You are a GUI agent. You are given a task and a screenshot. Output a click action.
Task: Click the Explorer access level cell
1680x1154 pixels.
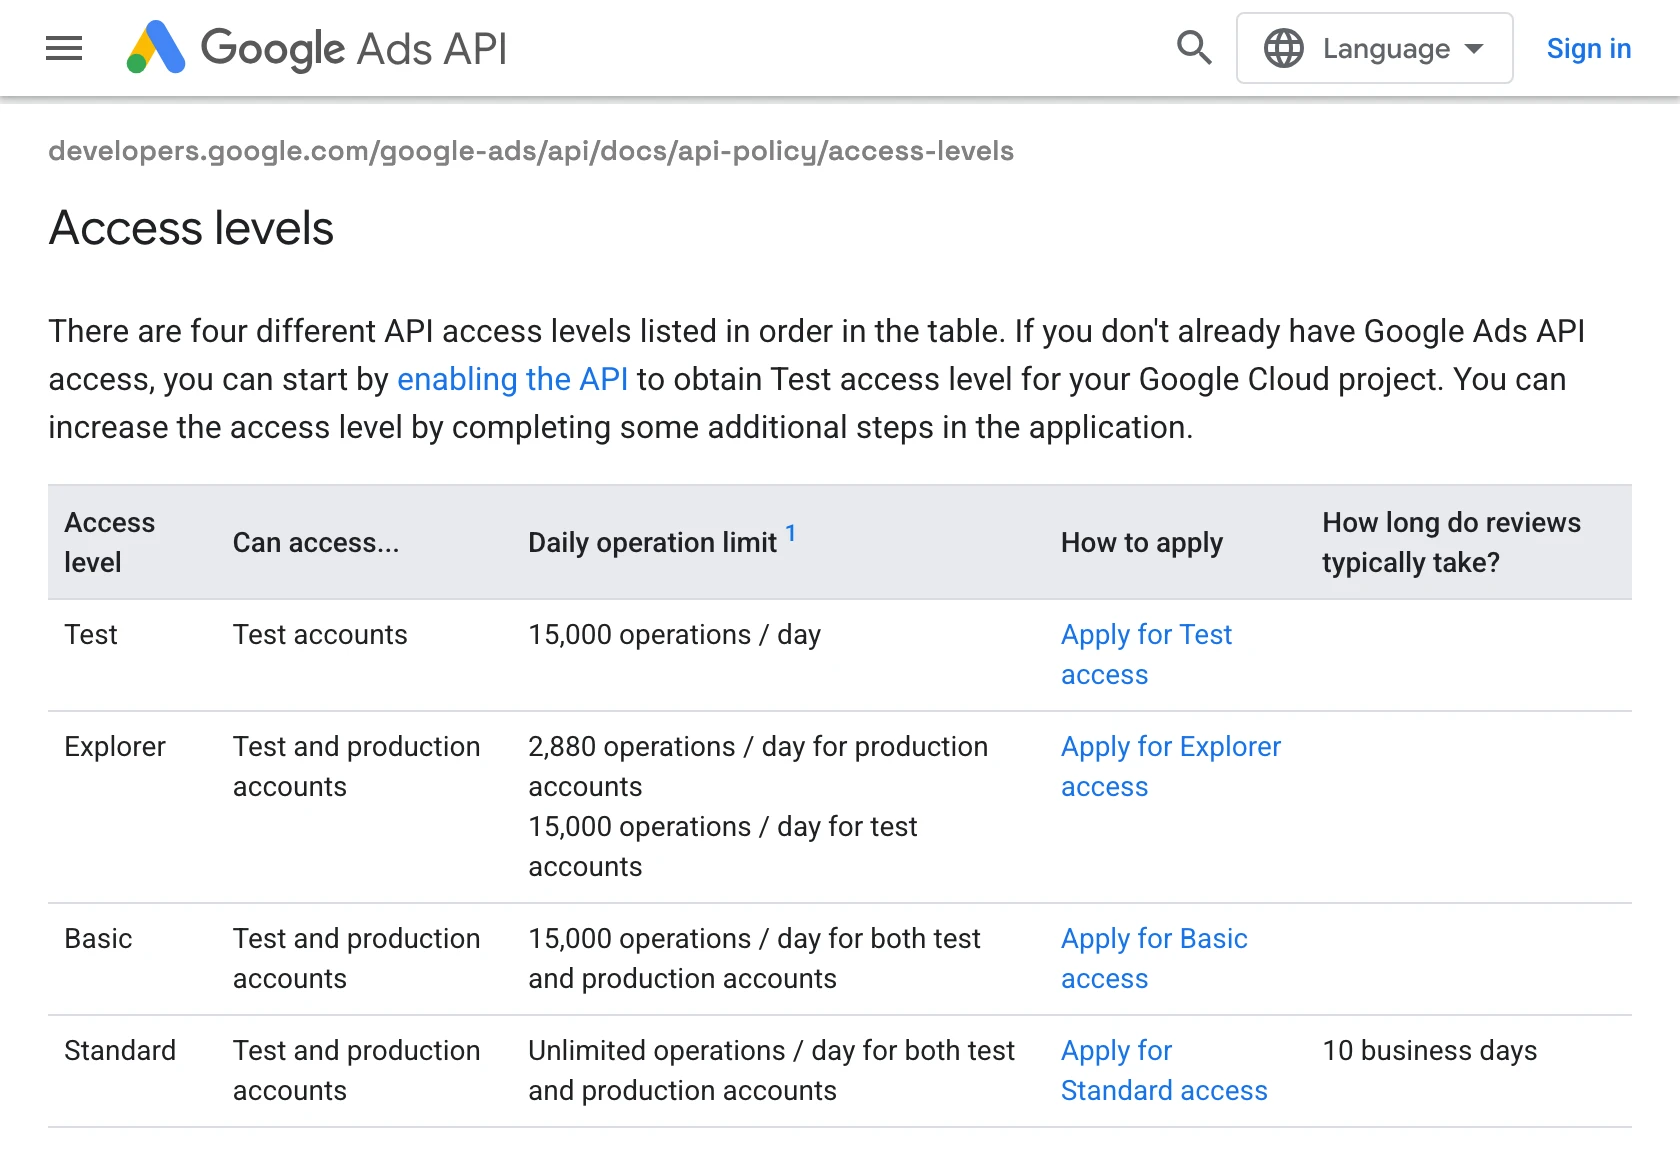(115, 746)
